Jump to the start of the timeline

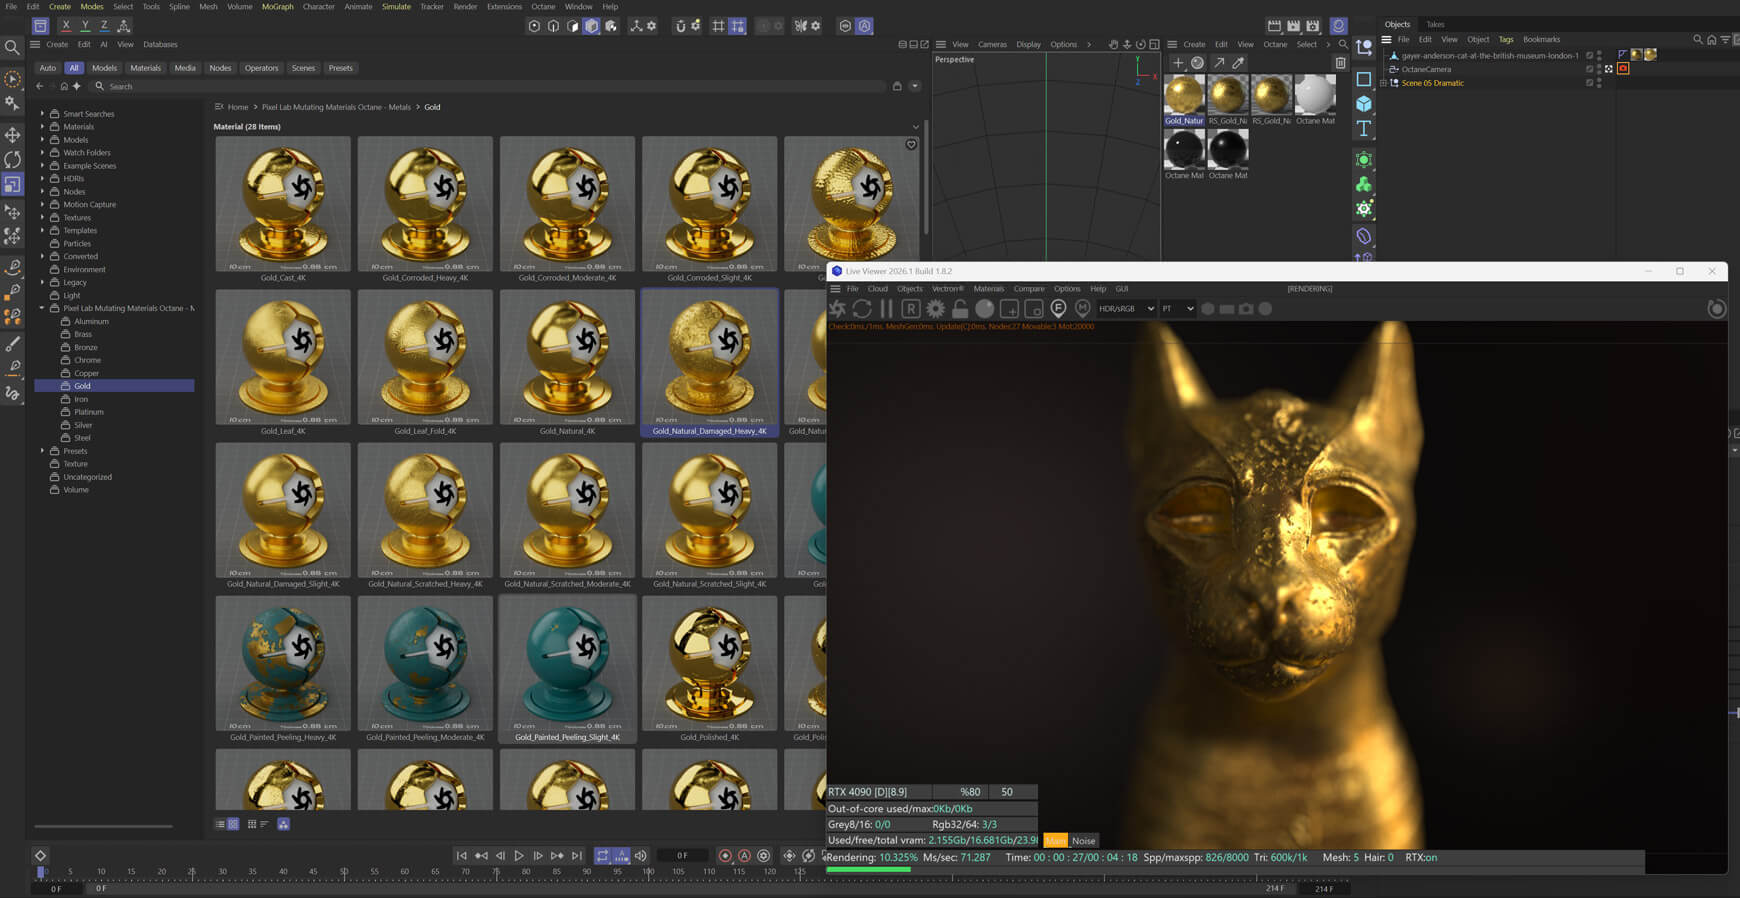[x=461, y=856]
